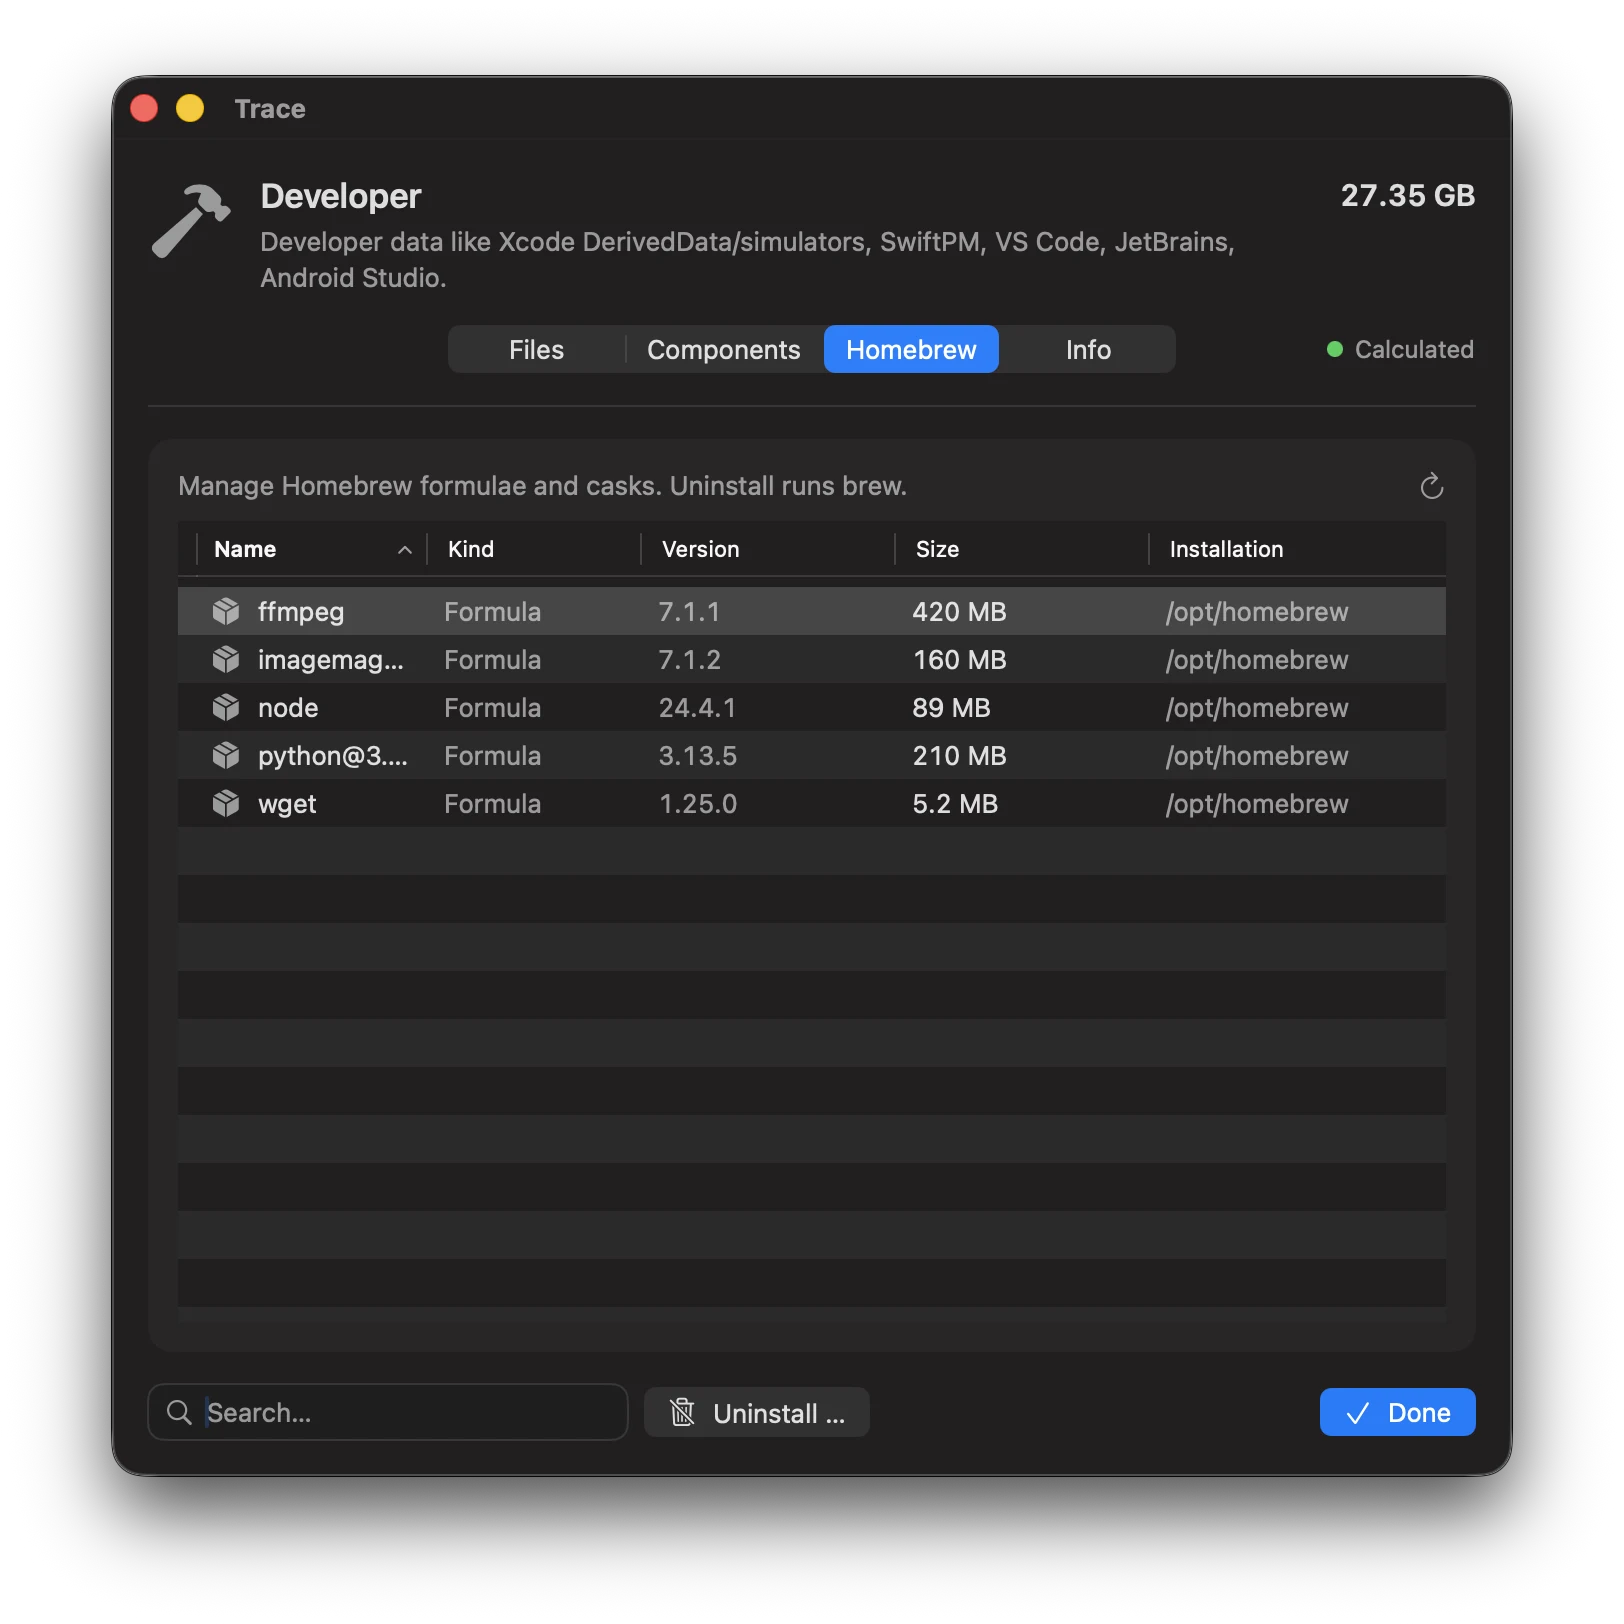Click version 7.1.1 cell
Viewport: 1624px width, 1624px height.
689,612
